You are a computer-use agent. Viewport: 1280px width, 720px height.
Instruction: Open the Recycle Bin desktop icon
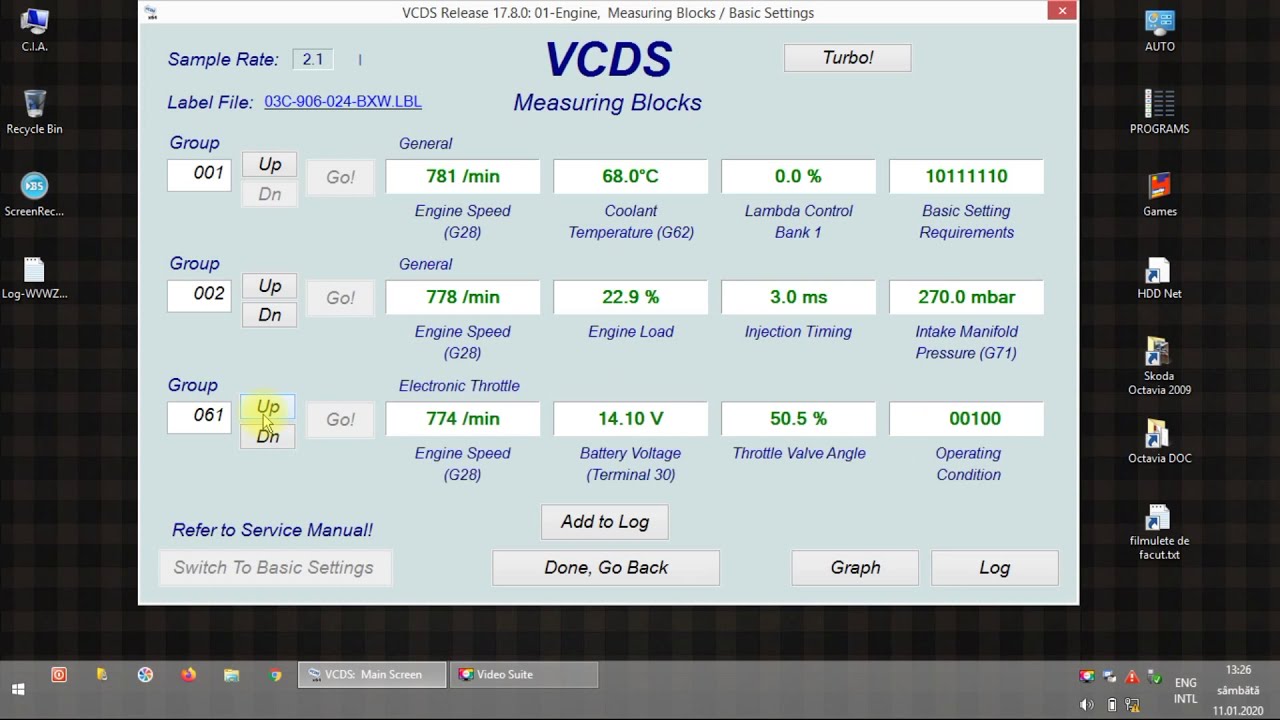coord(34,112)
